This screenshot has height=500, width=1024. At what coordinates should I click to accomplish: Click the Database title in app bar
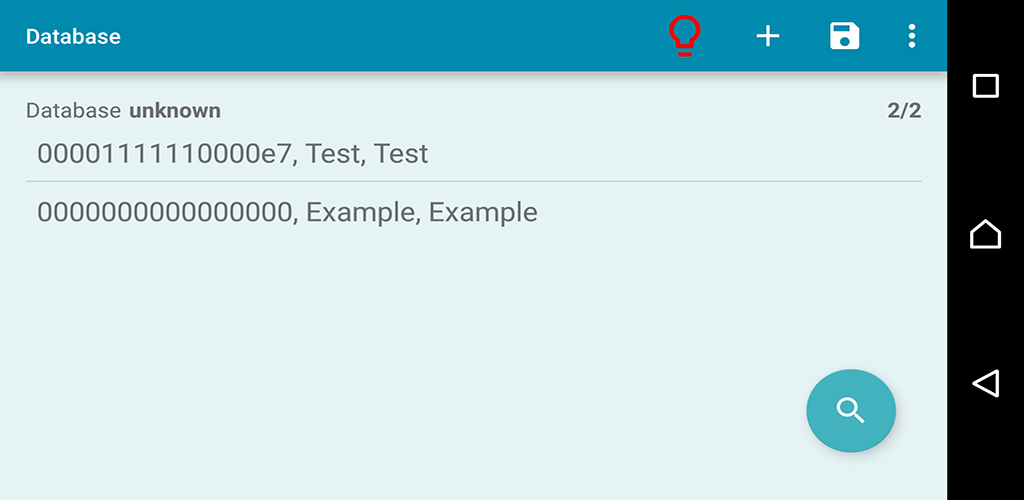73,36
